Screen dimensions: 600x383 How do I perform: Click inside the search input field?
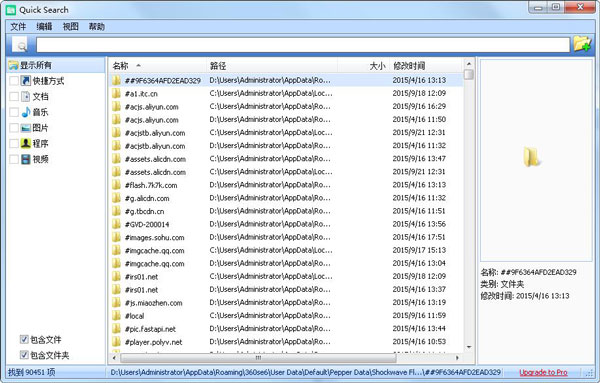pyautogui.click(x=303, y=45)
